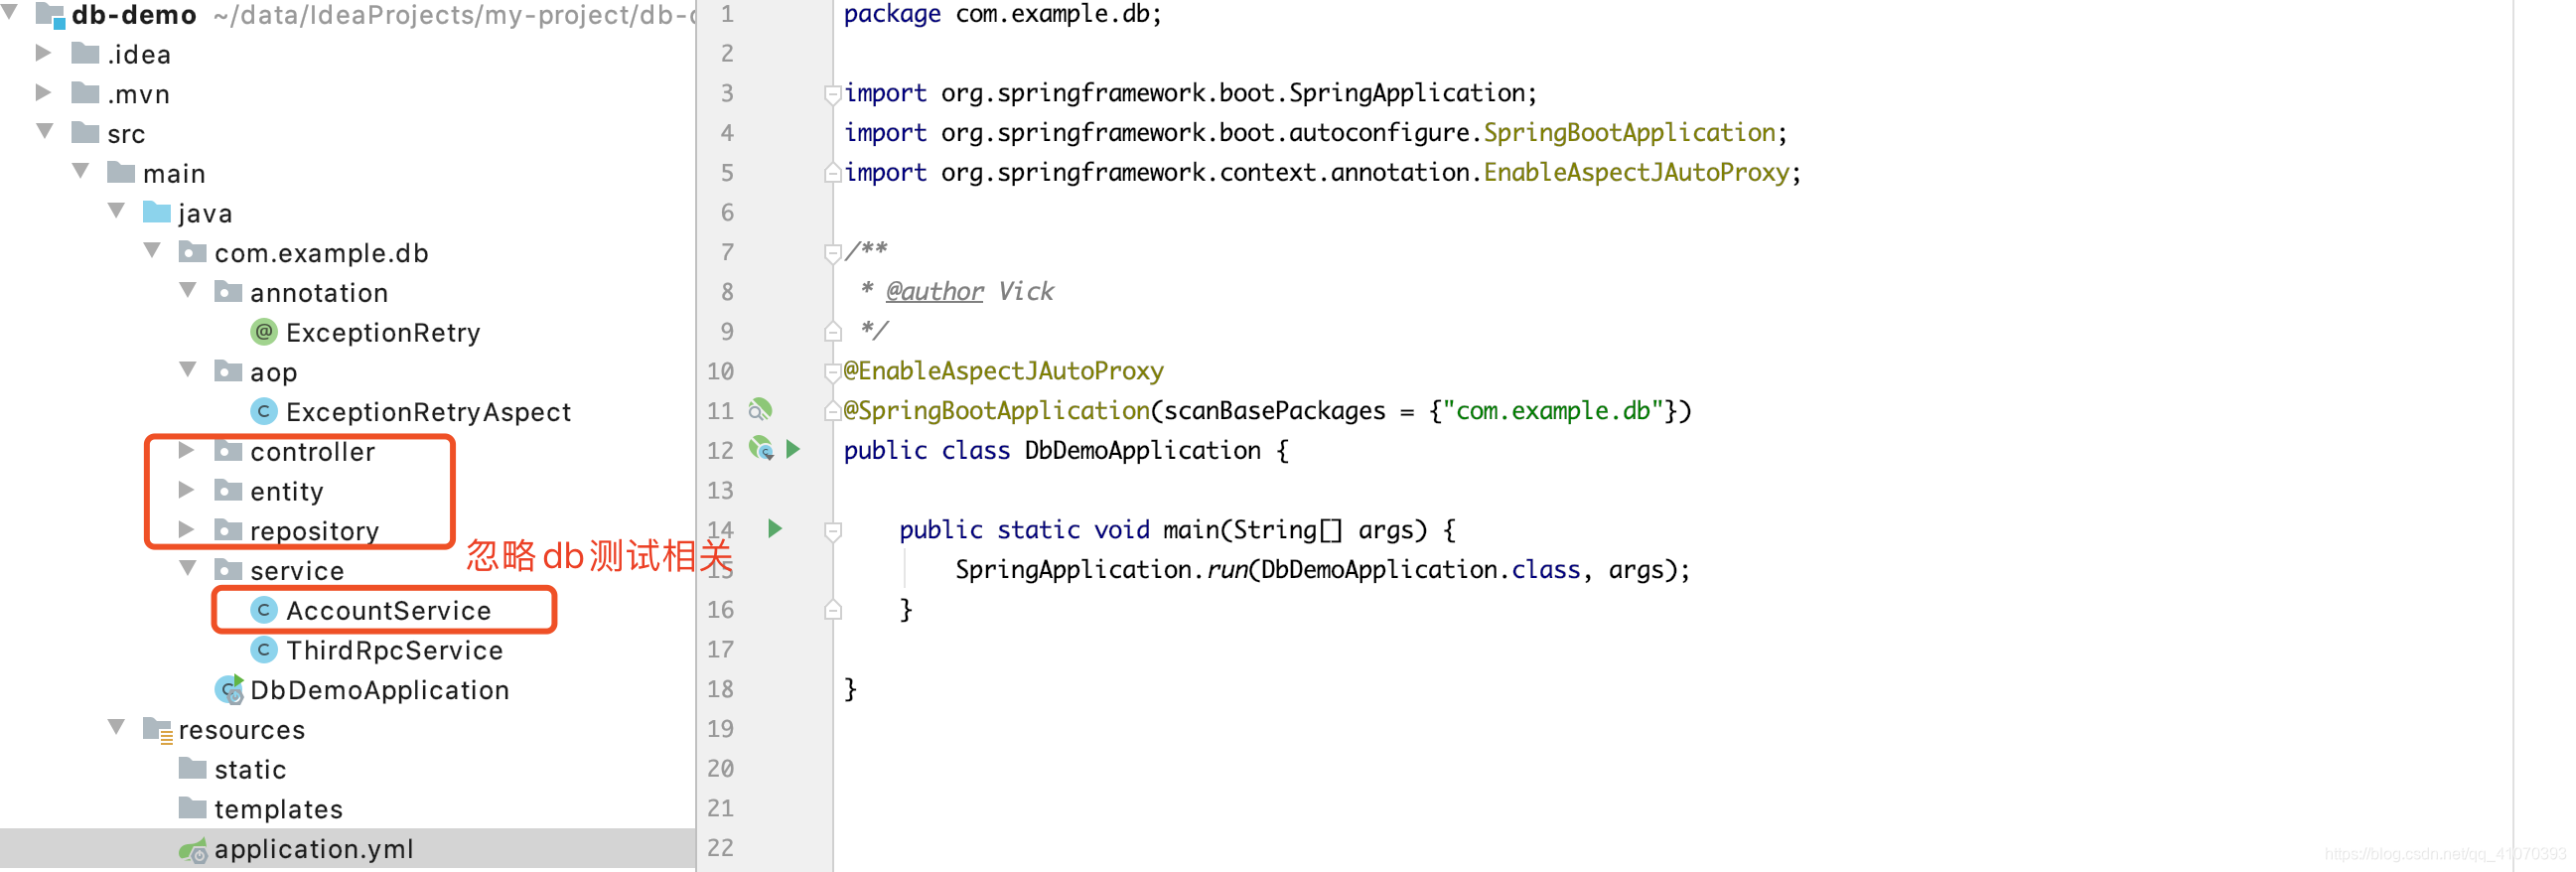
Task: Click the service package icon
Action: click(x=229, y=569)
